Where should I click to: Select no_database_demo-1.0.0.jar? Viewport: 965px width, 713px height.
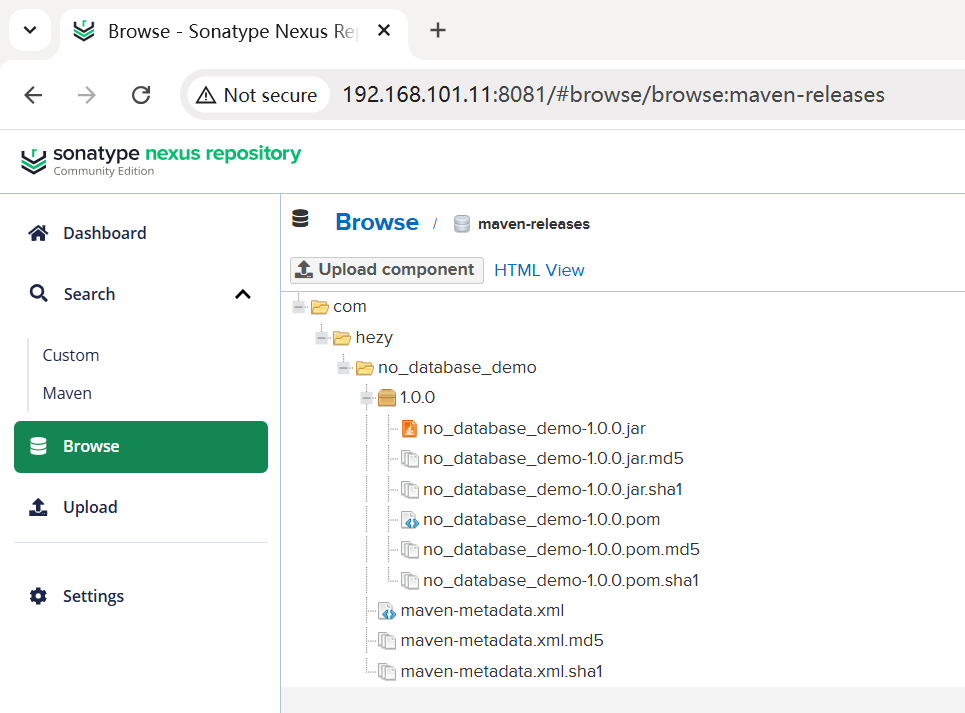(534, 428)
